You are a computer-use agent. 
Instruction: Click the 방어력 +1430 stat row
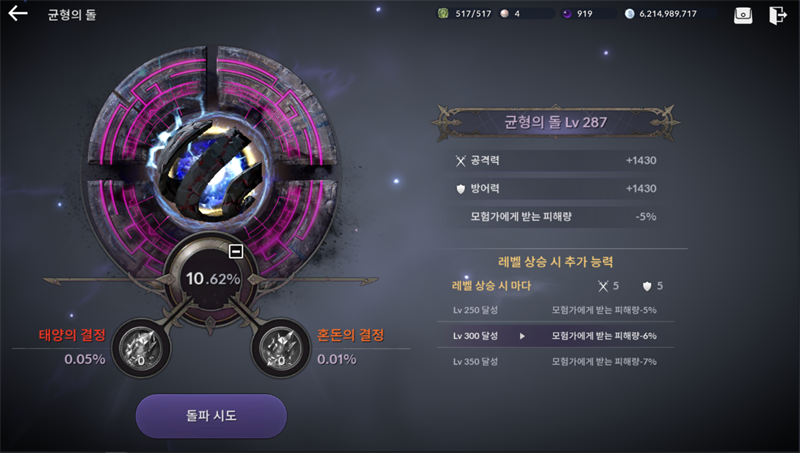coord(555,189)
